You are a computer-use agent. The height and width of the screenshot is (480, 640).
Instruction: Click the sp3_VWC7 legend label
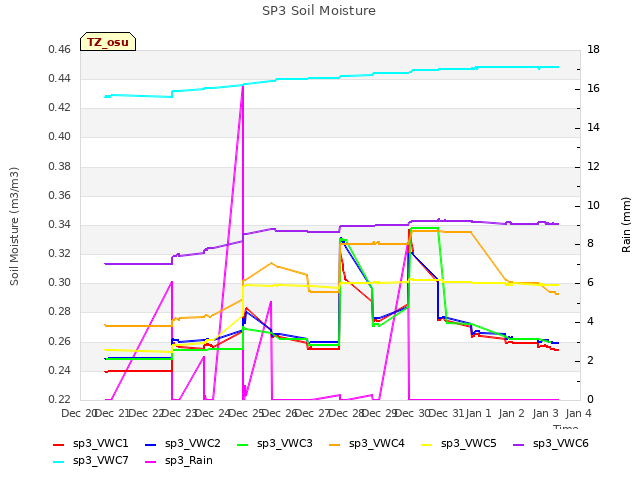point(100,460)
